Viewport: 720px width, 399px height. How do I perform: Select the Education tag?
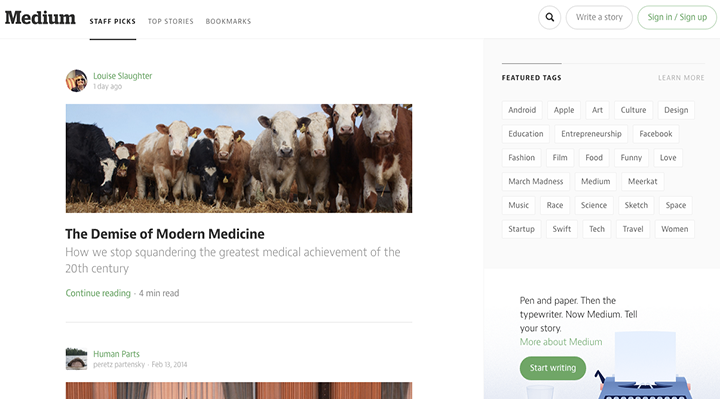pyautogui.click(x=526, y=134)
